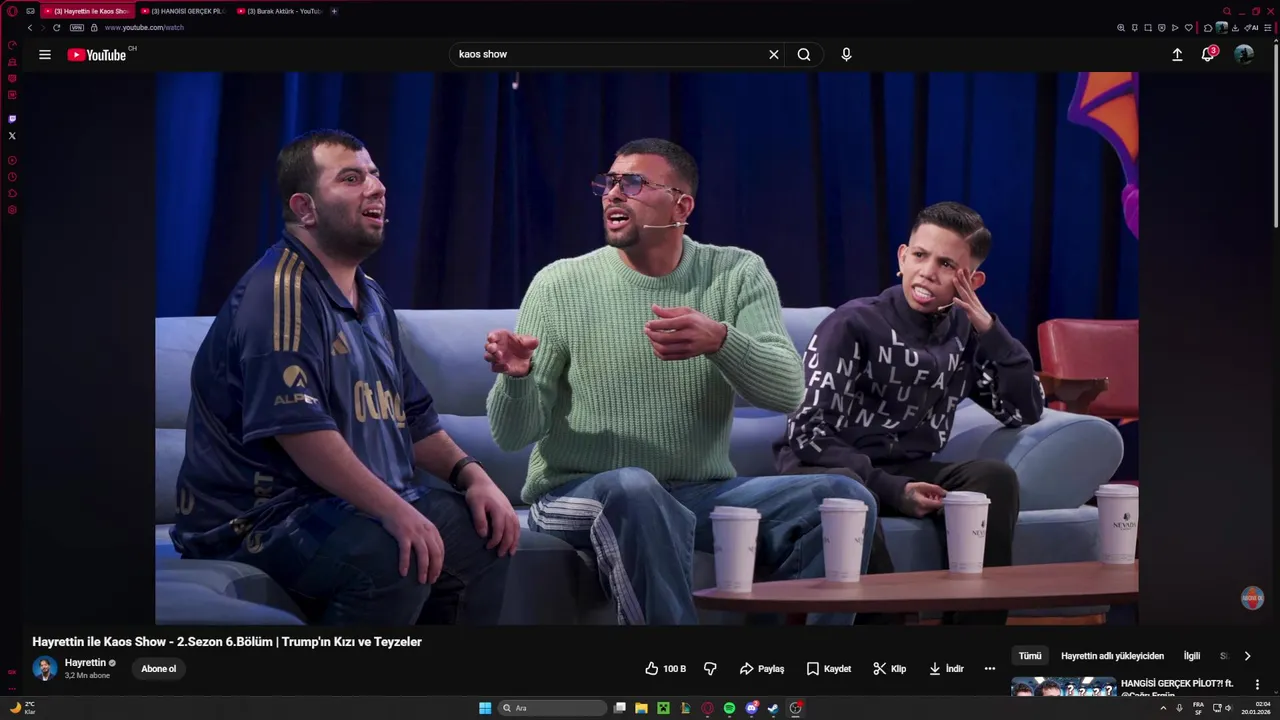Switch to Burak Aktürk YouTube tab
This screenshot has width=1280, height=720.
click(280, 11)
